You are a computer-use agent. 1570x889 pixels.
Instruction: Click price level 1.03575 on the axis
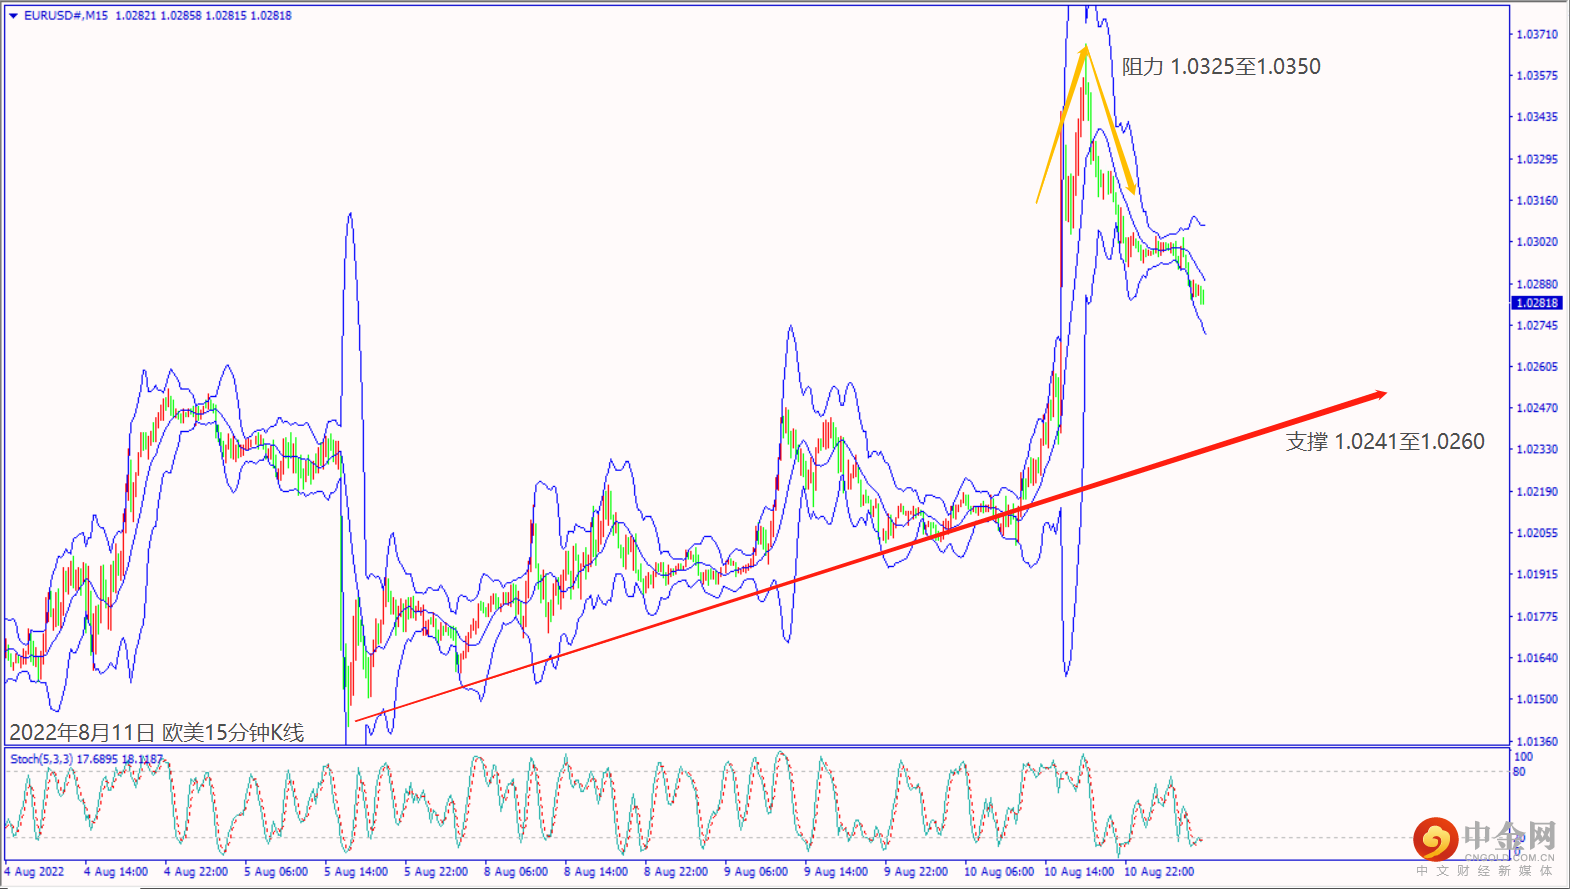(x=1537, y=76)
